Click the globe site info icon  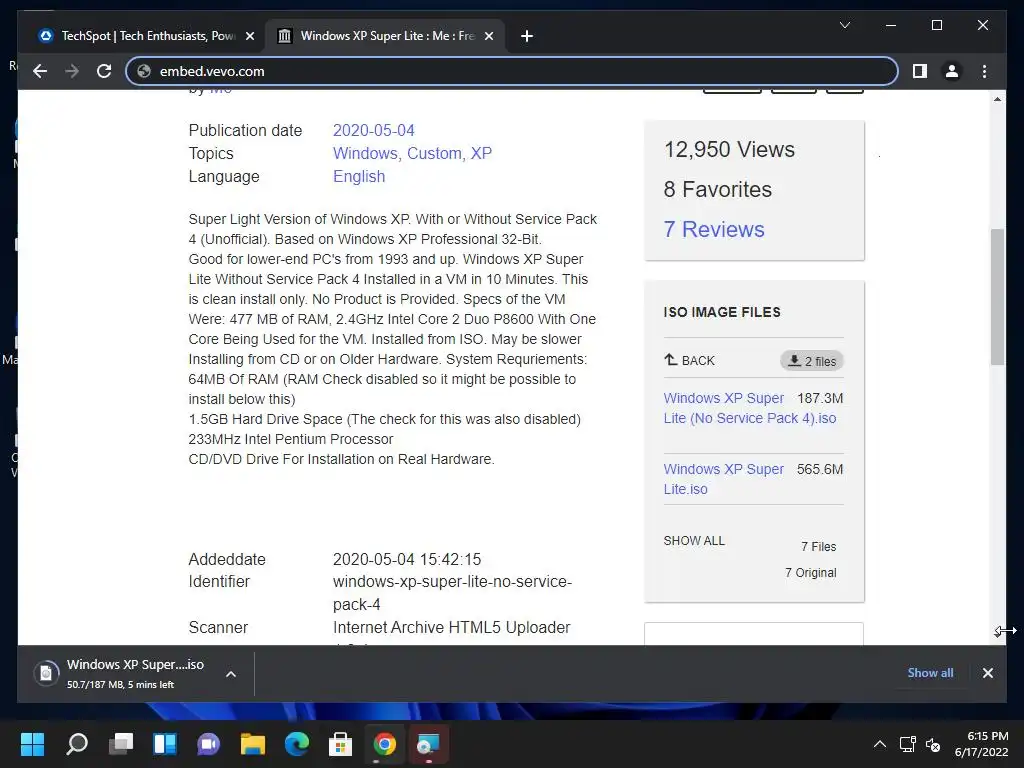click(x=144, y=71)
